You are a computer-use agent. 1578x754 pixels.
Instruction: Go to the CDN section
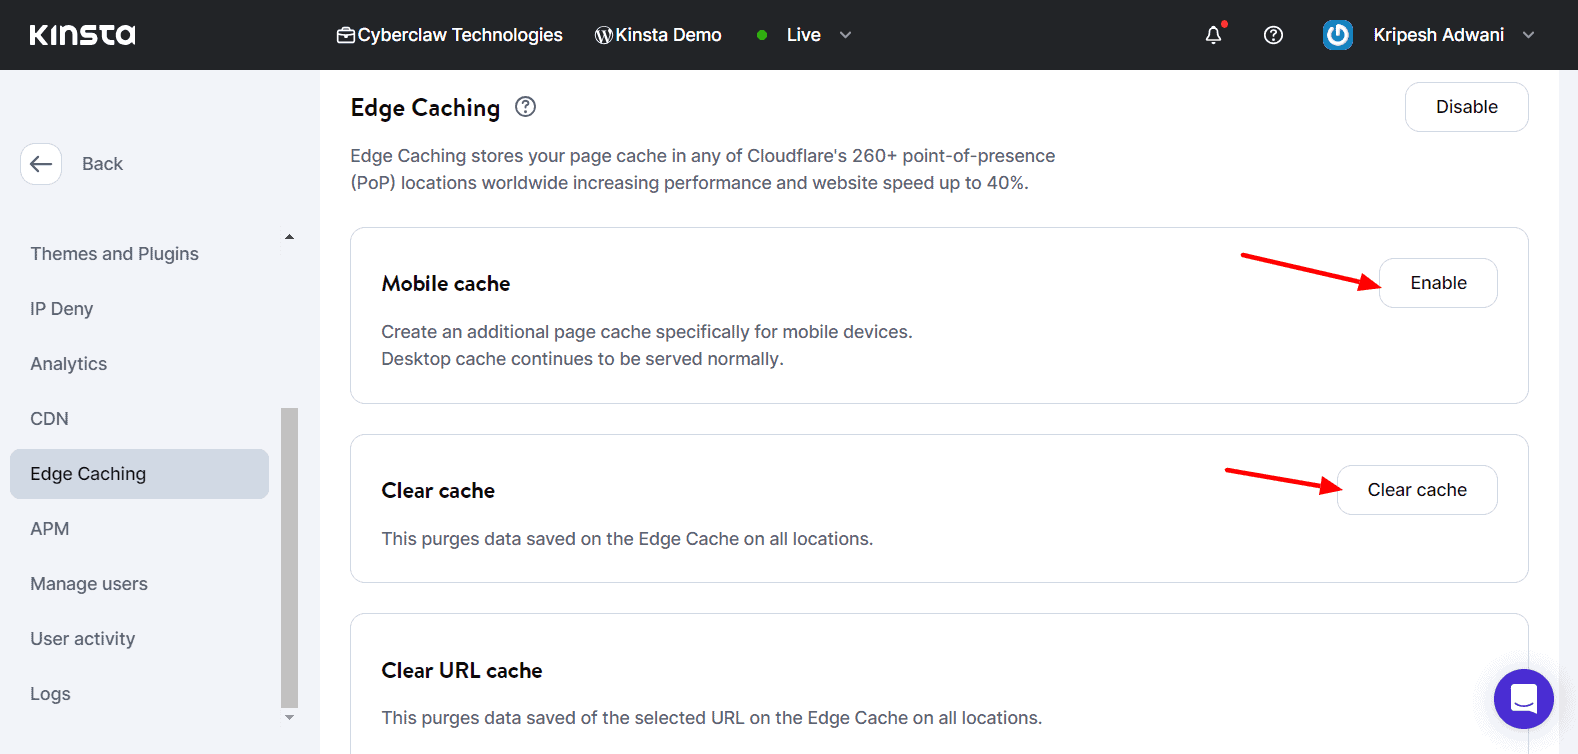pyautogui.click(x=49, y=419)
